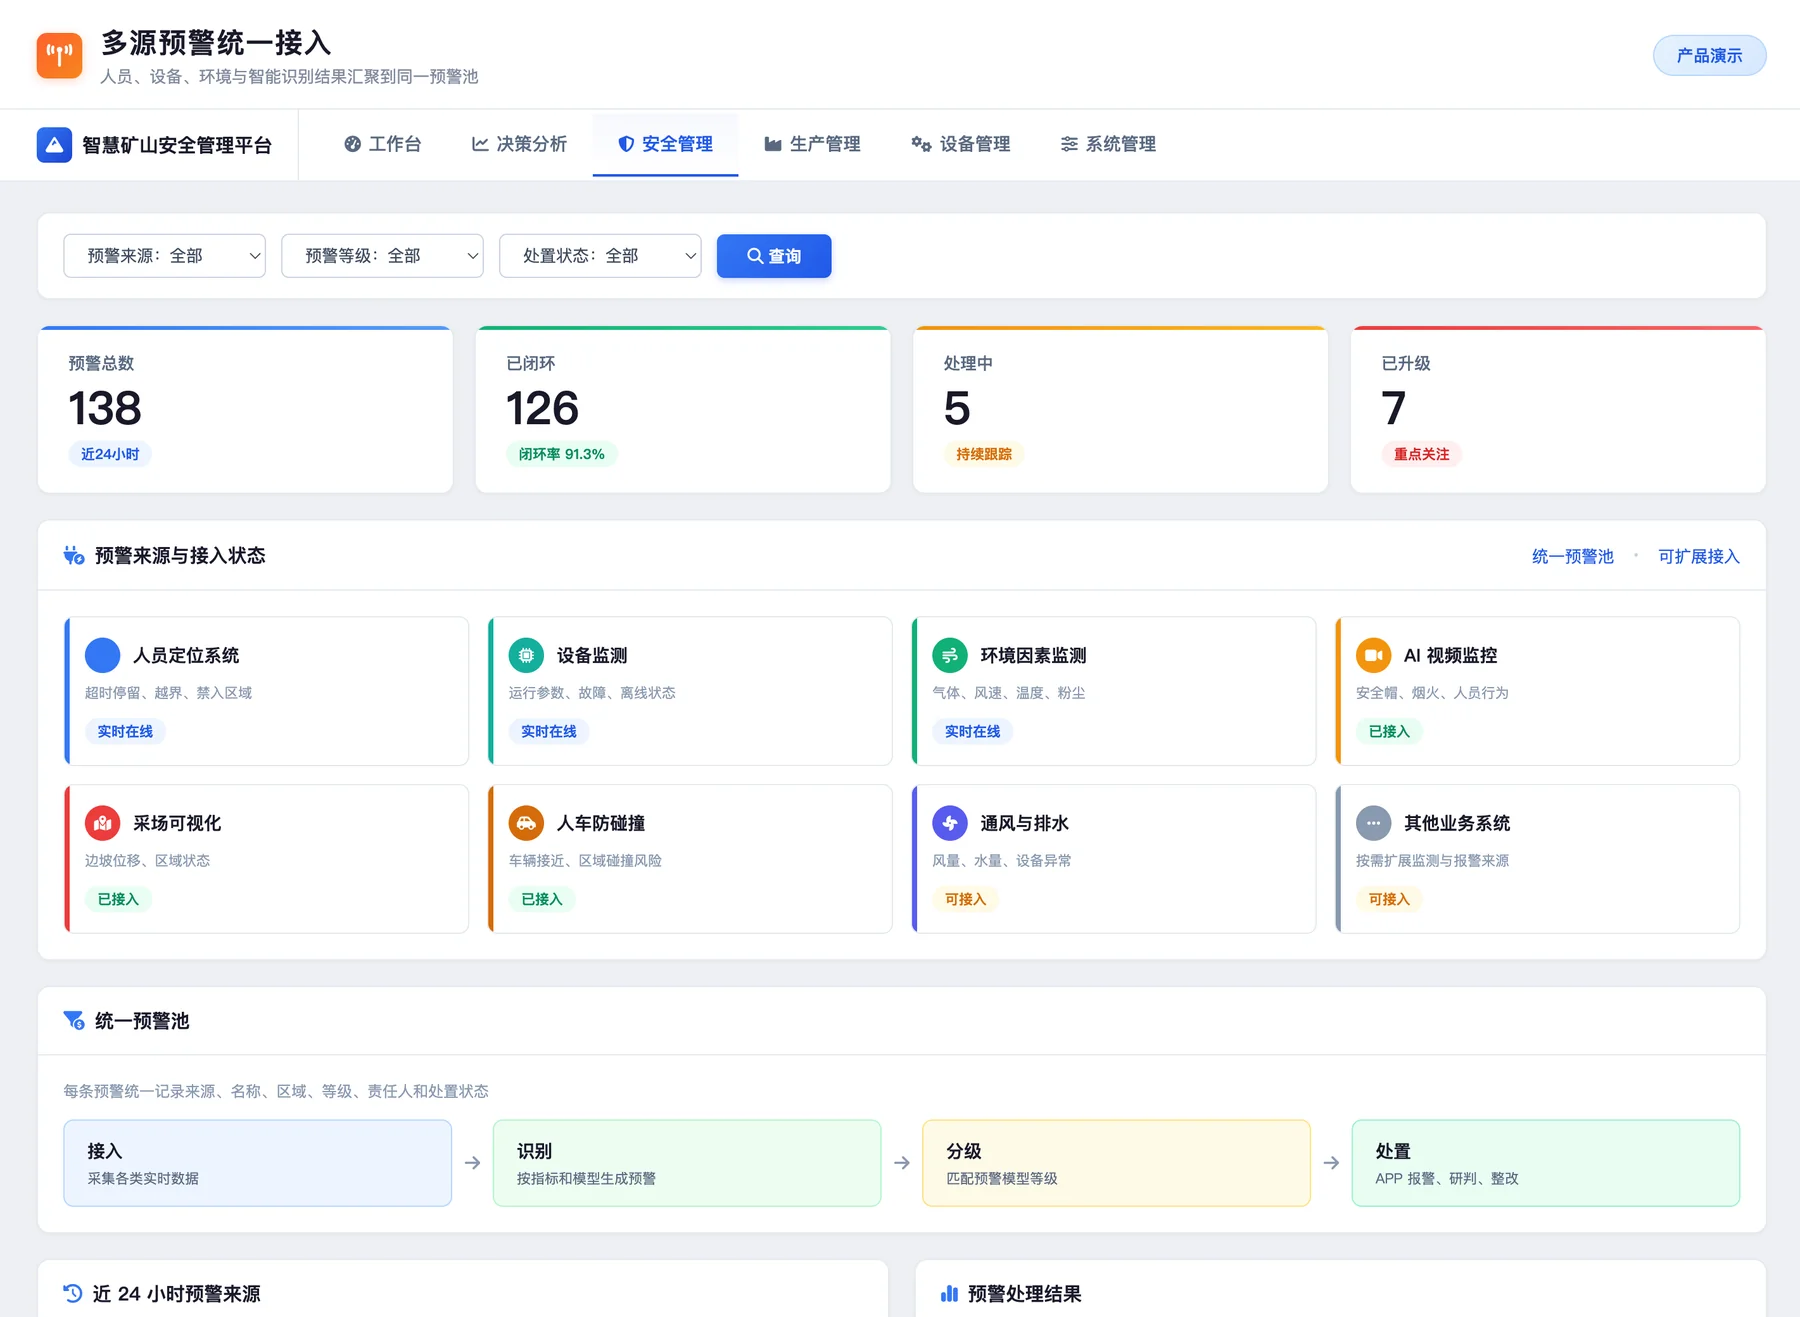Viewport: 1800px width, 1317px height.
Task: Open the 处置状态 dropdown
Action: pyautogui.click(x=600, y=256)
